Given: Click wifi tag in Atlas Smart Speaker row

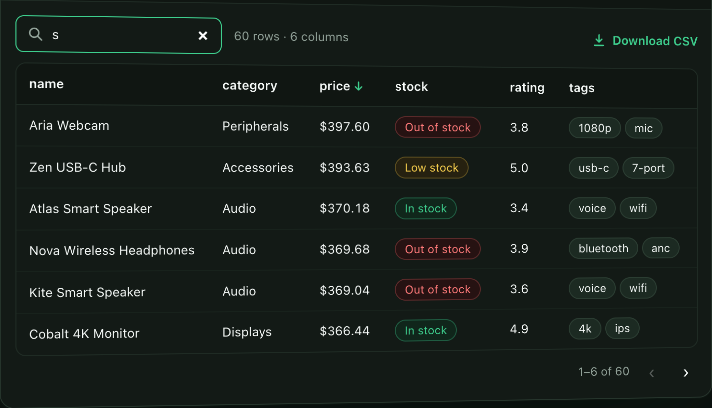Looking at the screenshot, I should (638, 208).
